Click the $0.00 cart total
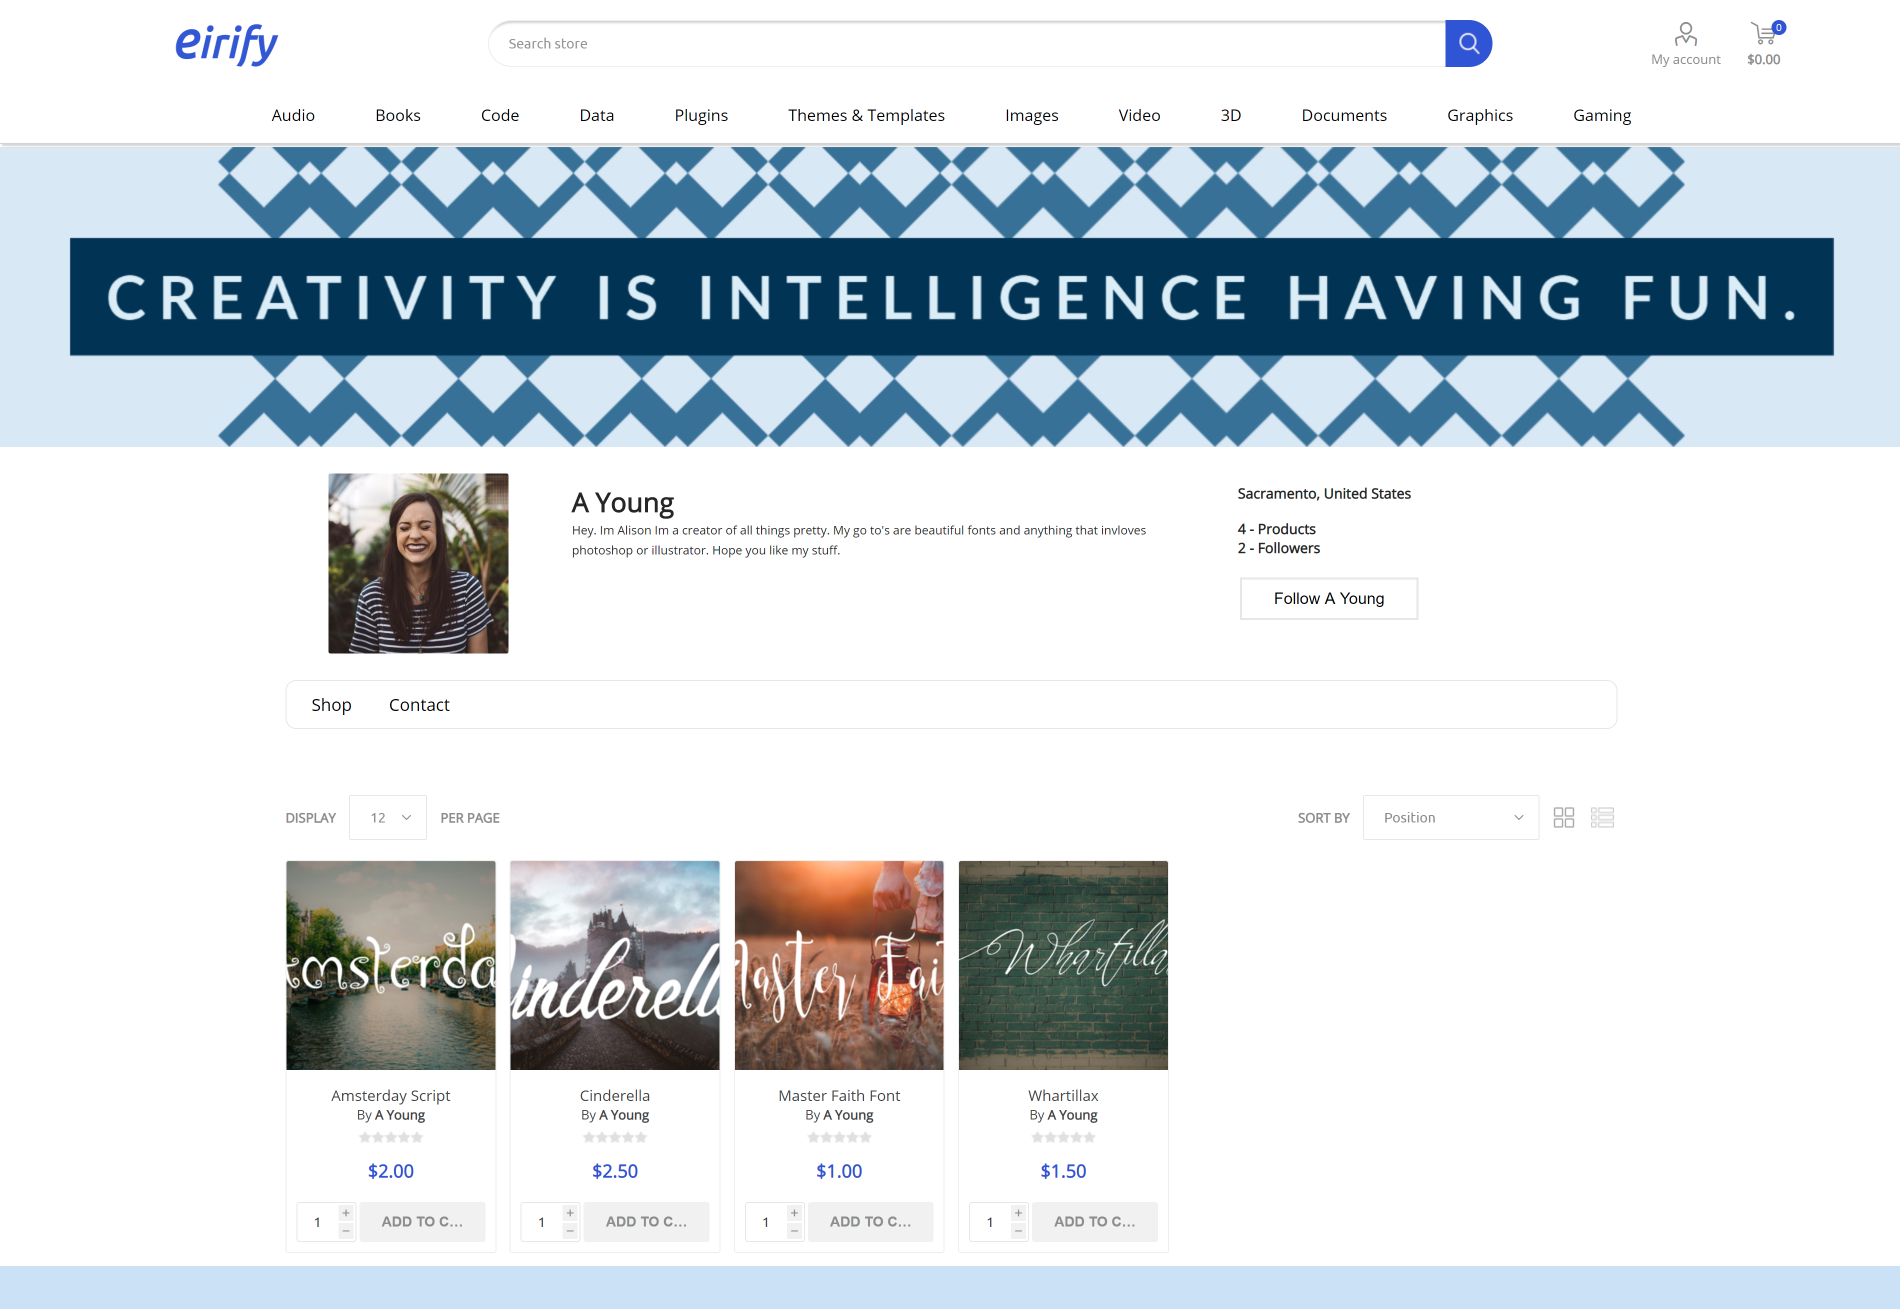This screenshot has height=1309, width=1900. (1764, 60)
